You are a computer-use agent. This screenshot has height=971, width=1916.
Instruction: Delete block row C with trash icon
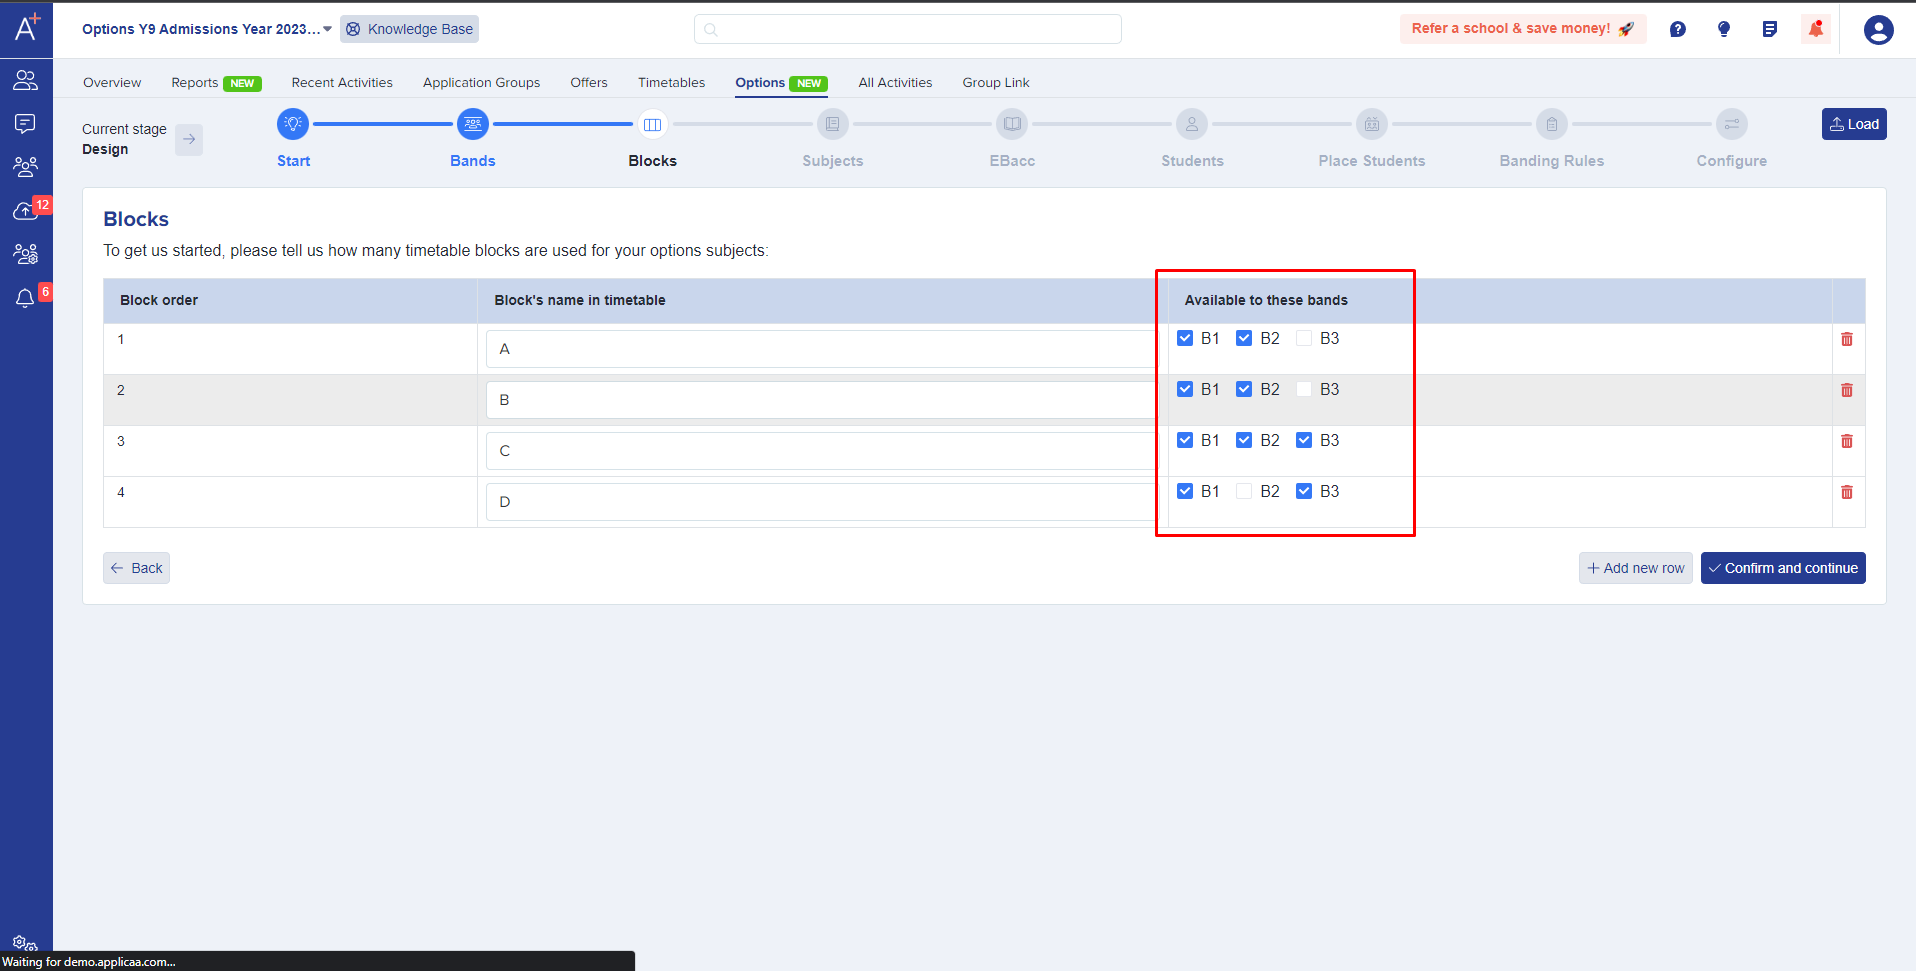(x=1847, y=441)
